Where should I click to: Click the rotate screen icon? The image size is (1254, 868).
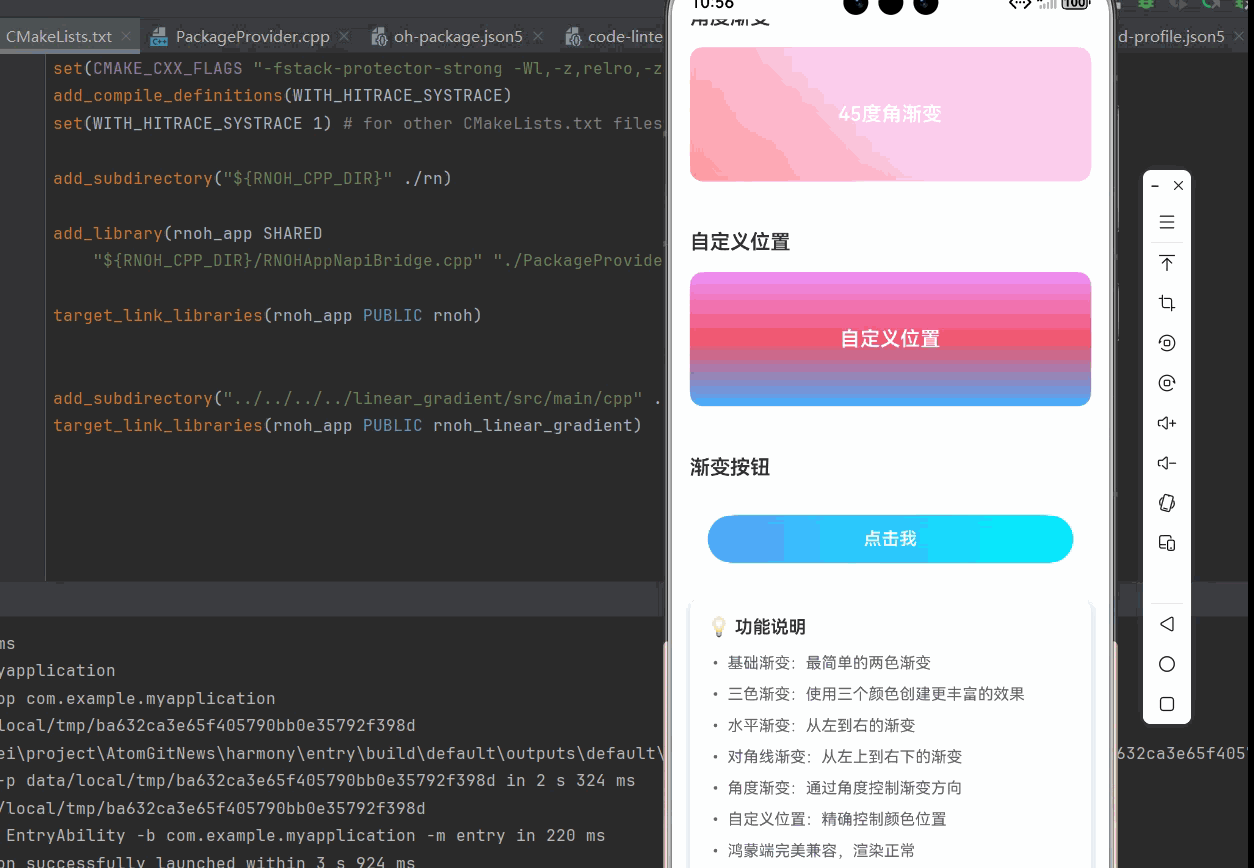coord(1167,343)
